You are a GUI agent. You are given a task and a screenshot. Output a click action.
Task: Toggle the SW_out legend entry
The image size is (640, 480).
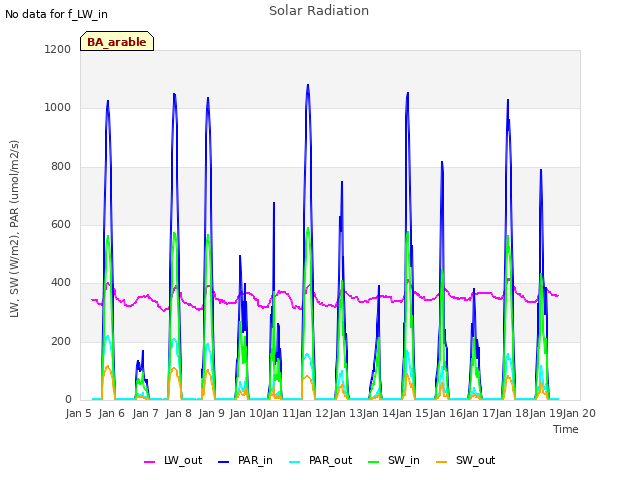[465, 461]
